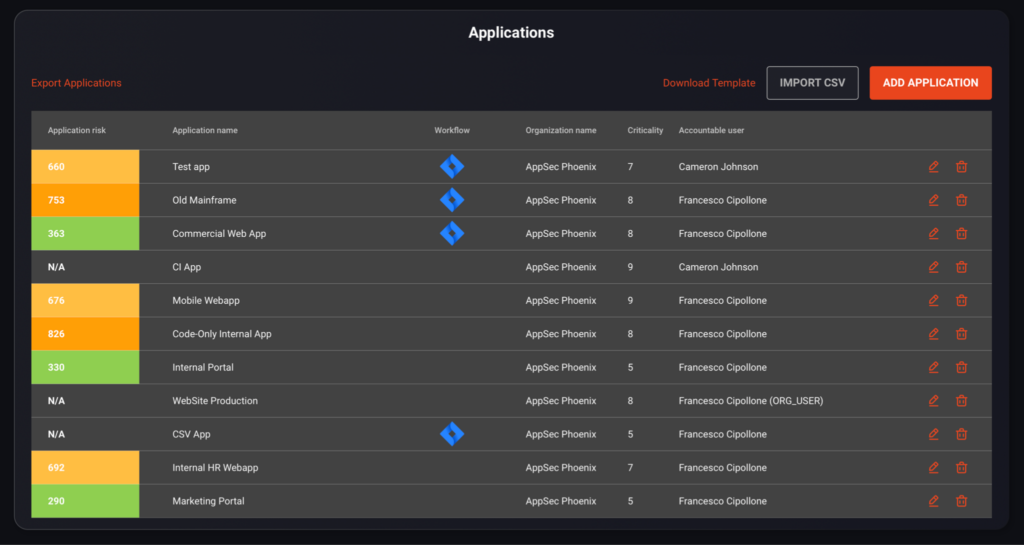Viewport: 1024px width, 545px height.
Task: Select the 290 risk score cell
Action: pyautogui.click(x=85, y=501)
